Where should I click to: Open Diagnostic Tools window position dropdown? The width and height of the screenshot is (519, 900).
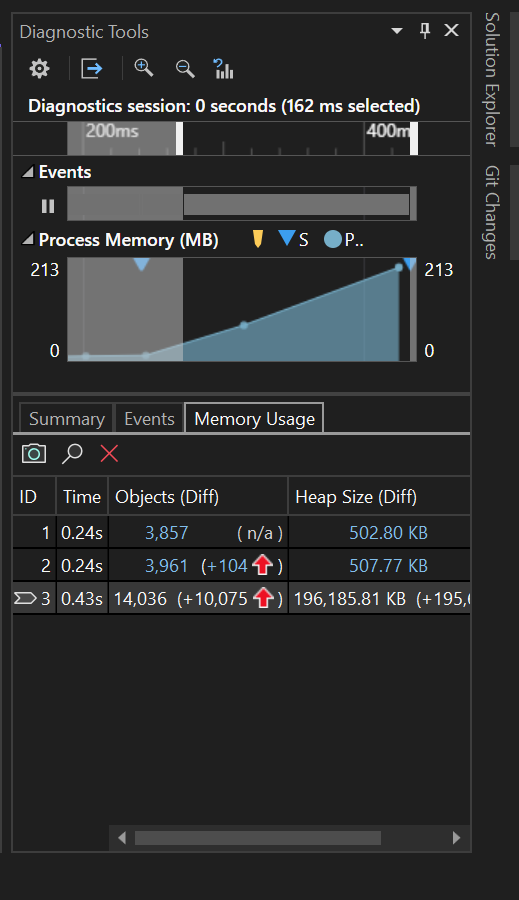click(397, 31)
